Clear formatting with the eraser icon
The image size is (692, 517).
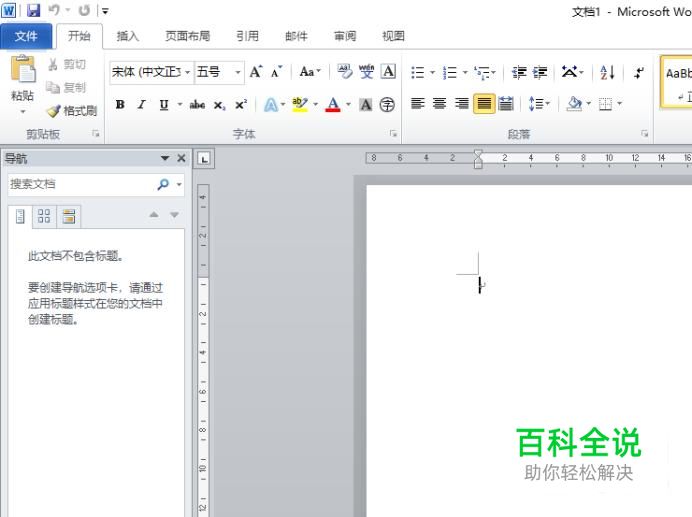(x=345, y=72)
